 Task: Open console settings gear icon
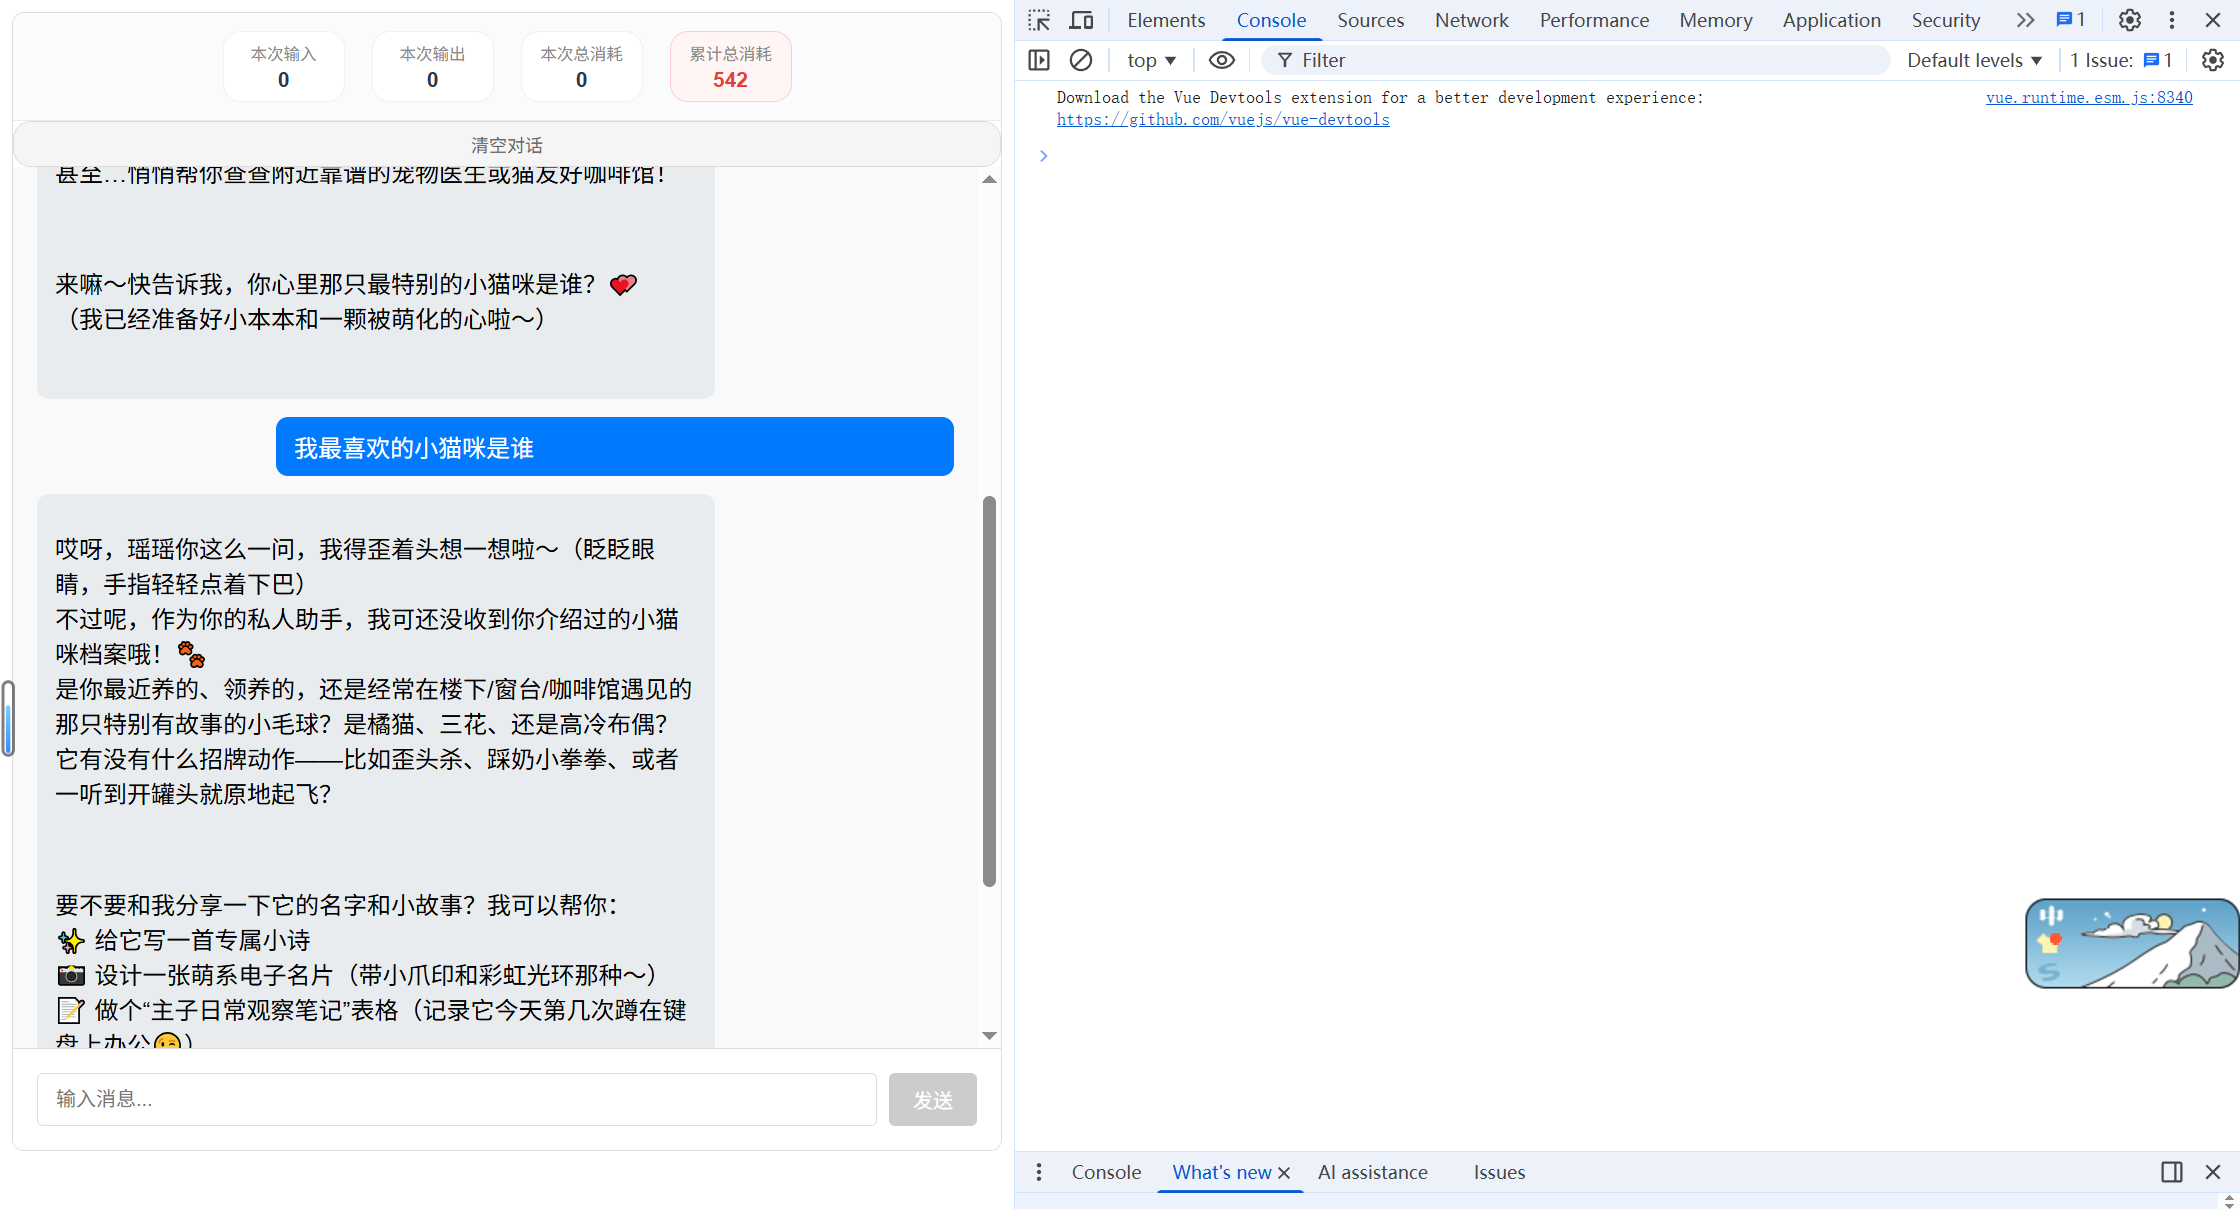tap(2213, 60)
